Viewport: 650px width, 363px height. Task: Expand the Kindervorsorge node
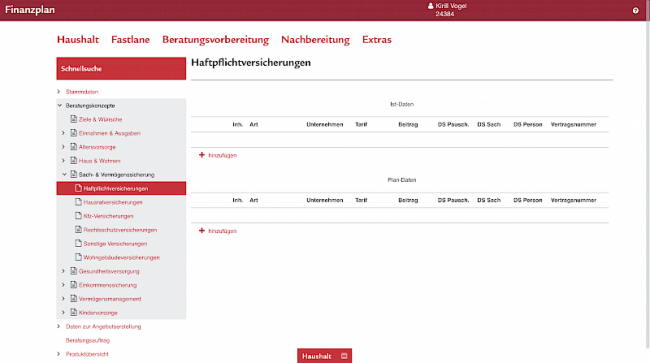click(x=63, y=312)
